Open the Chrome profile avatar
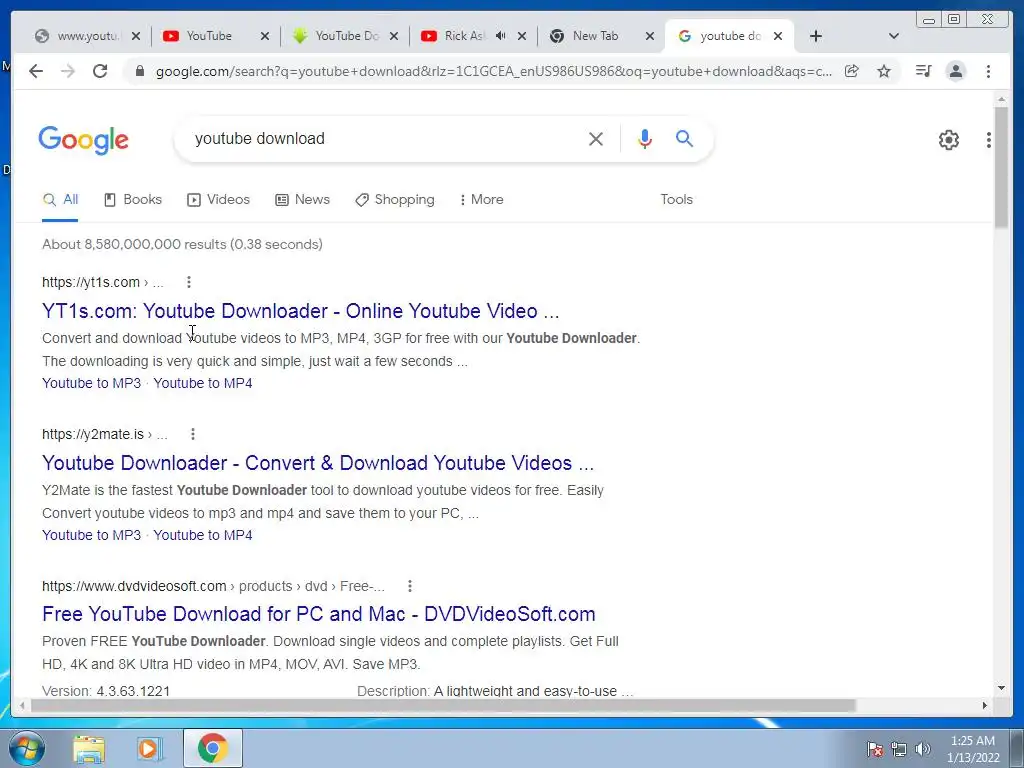Screen dimensions: 1024x768 [x=955, y=71]
